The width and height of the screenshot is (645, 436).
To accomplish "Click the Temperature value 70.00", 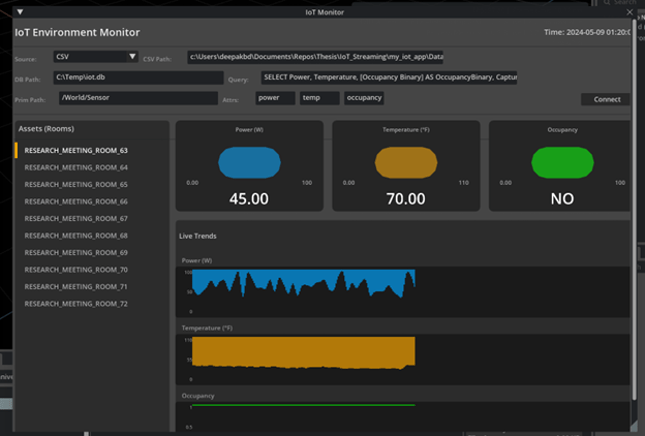I will point(406,199).
